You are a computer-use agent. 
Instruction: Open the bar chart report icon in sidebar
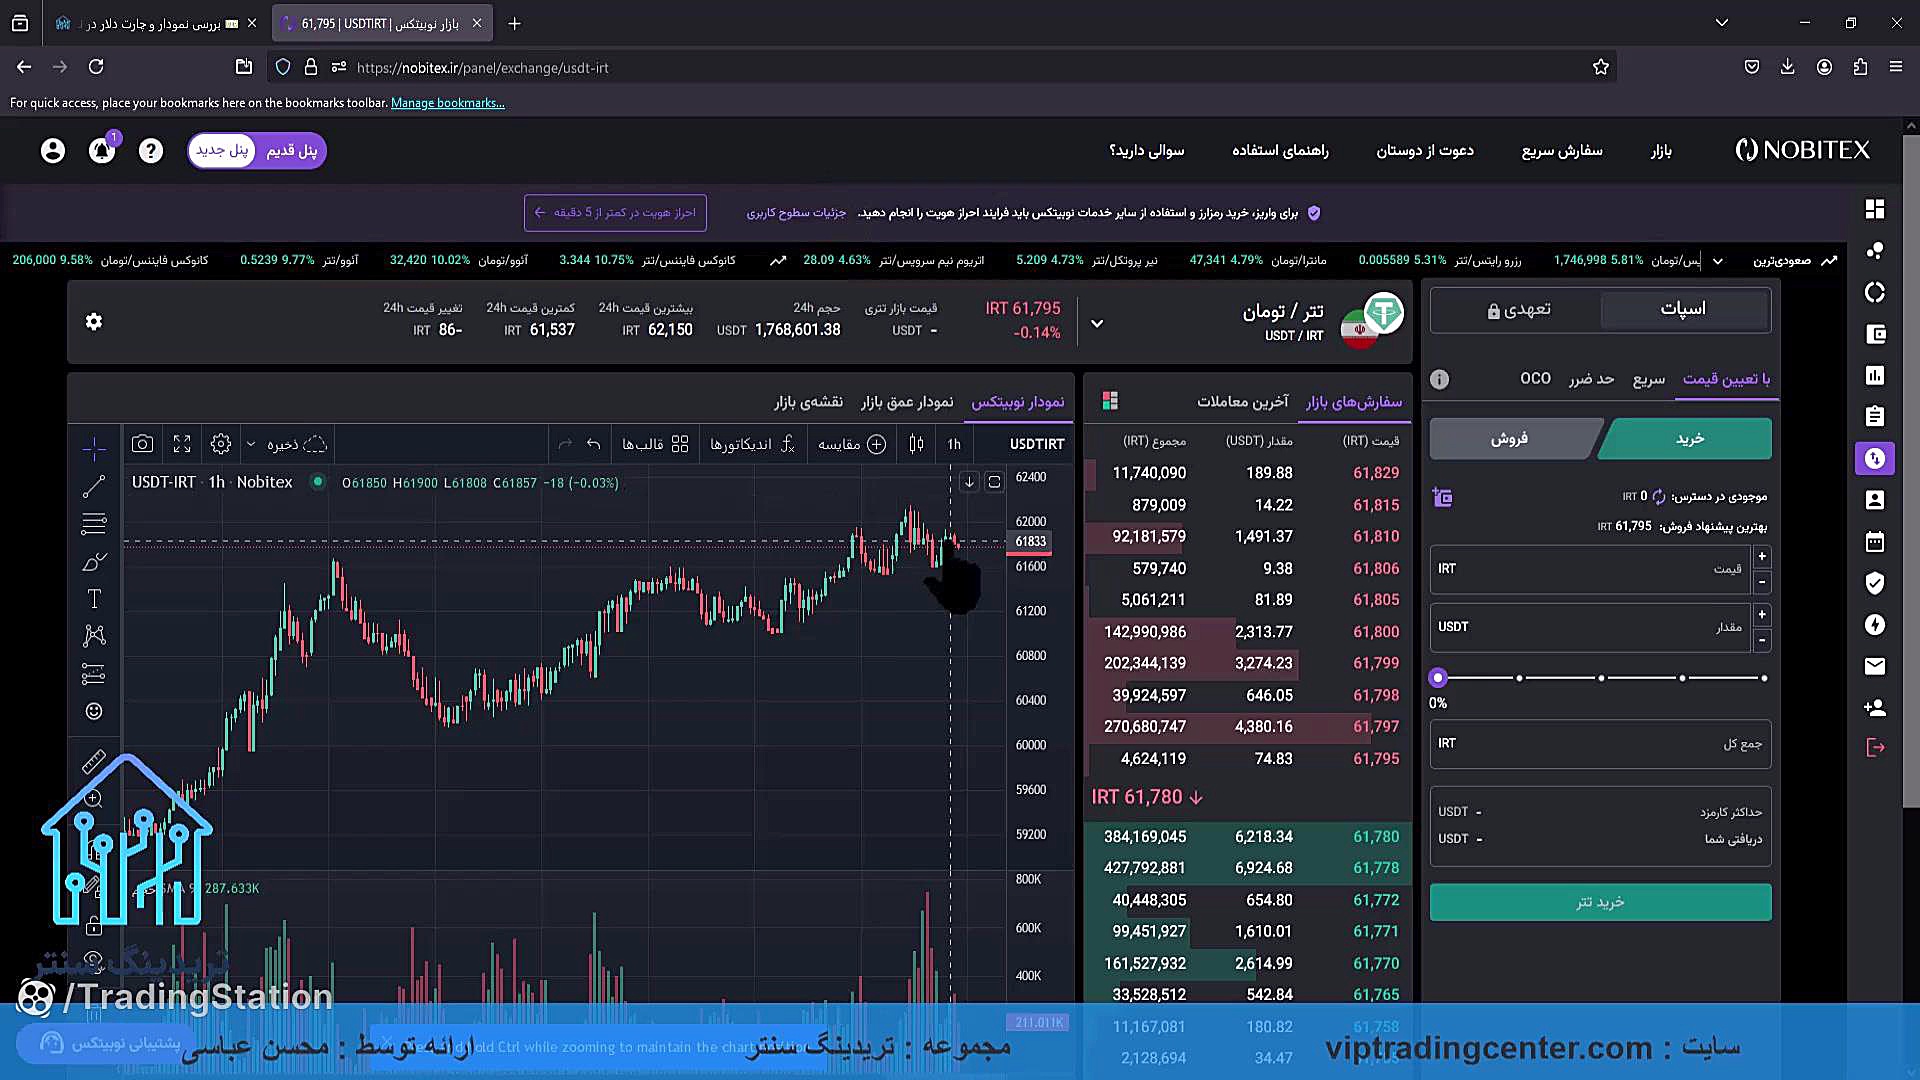pyautogui.click(x=1875, y=375)
